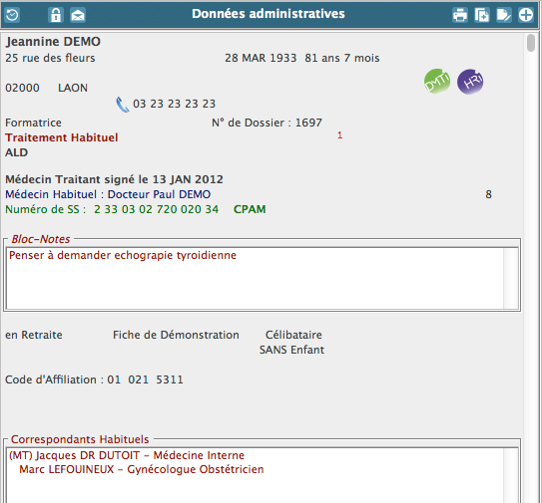Viewport: 542px width, 503px height.
Task: Click the duplicate document icon
Action: (x=482, y=15)
